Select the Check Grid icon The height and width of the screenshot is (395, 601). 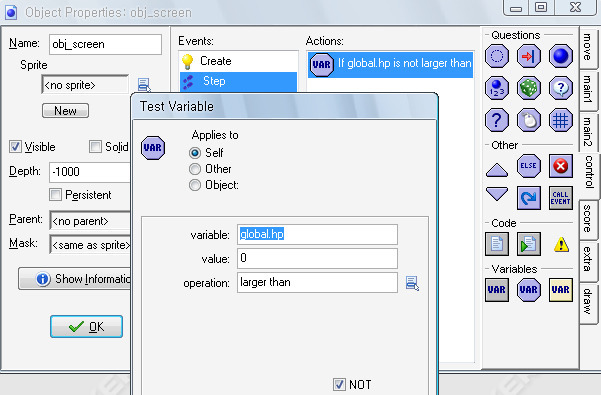click(560, 120)
